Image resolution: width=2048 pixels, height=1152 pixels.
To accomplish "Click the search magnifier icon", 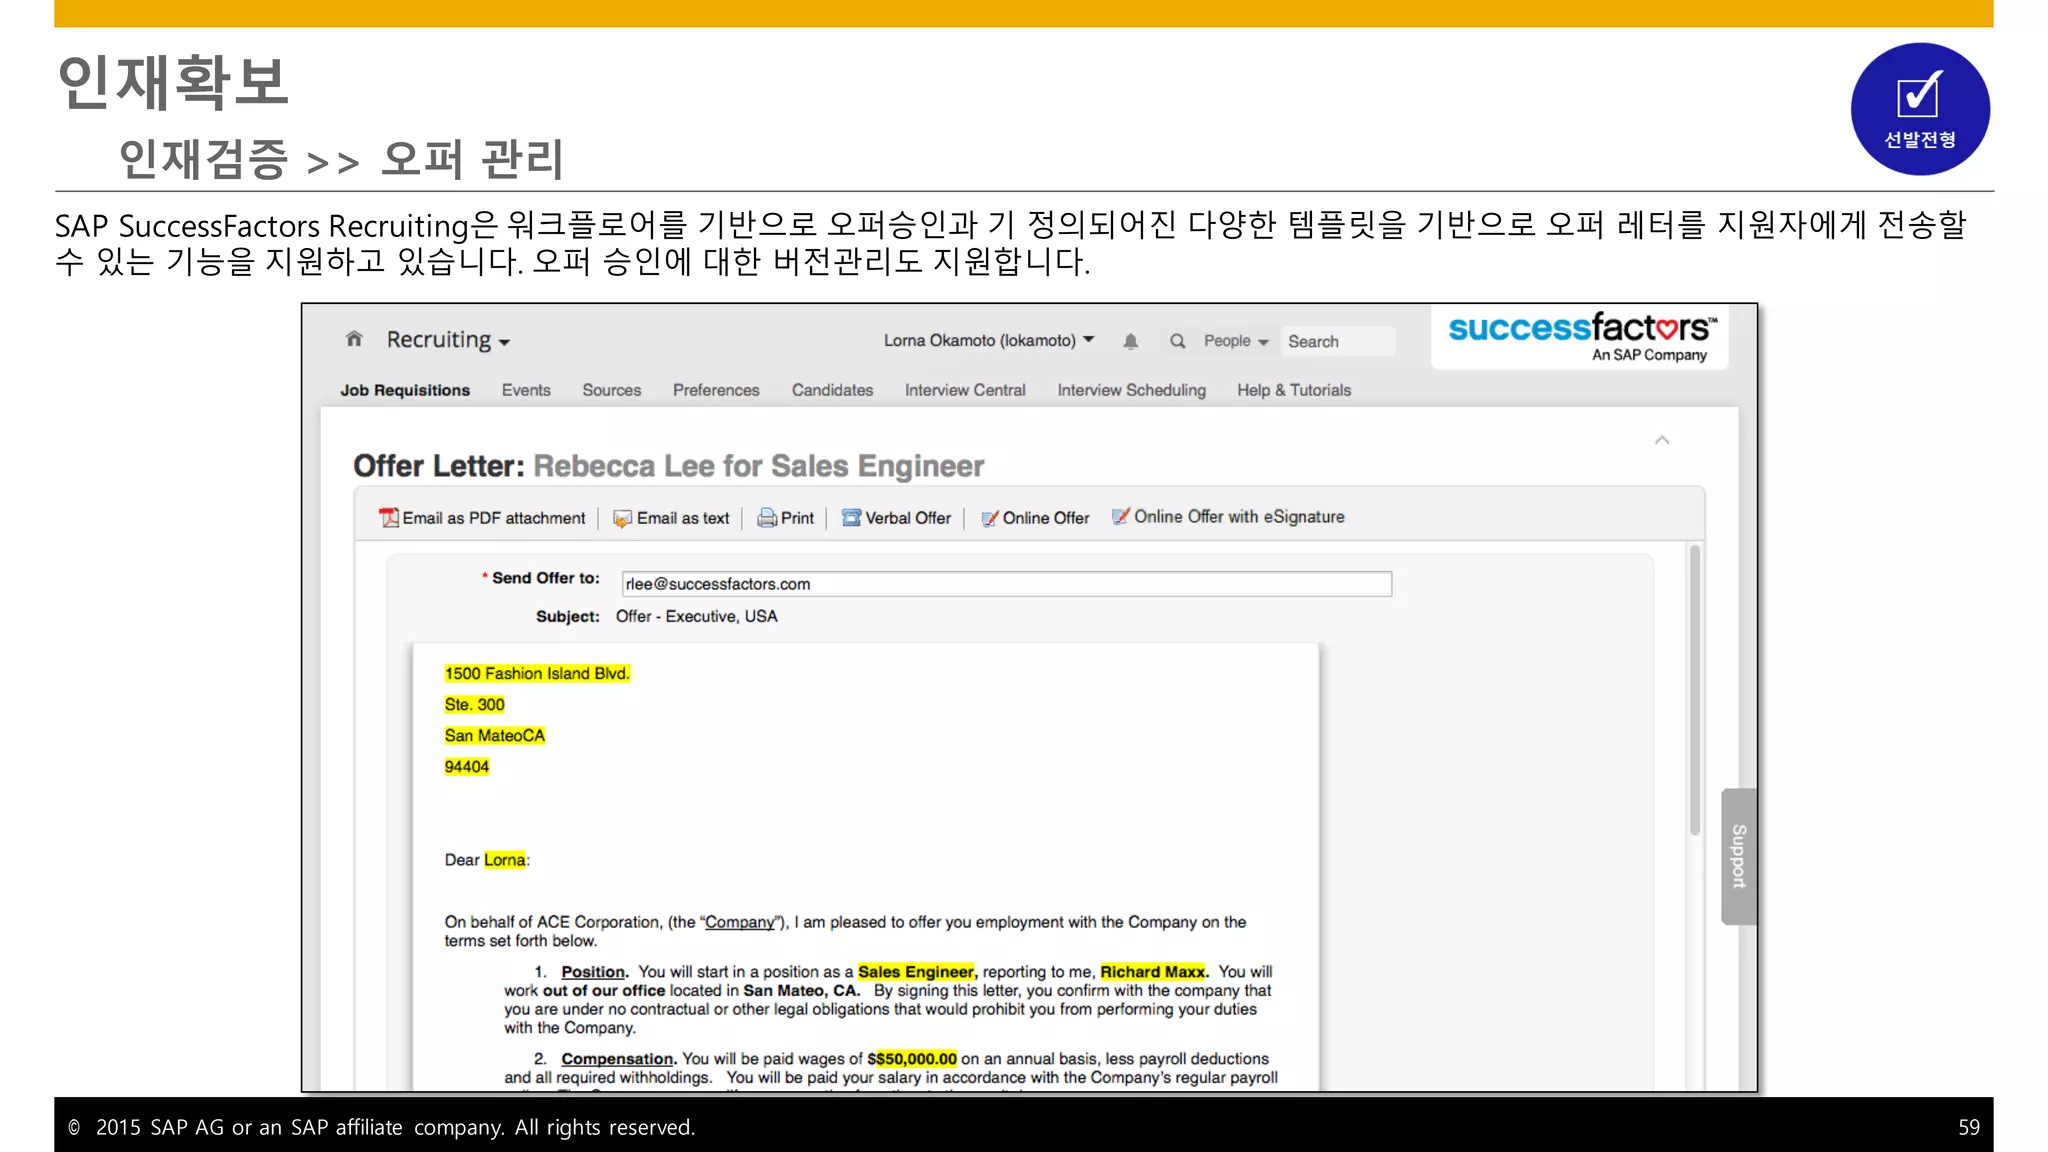I will [x=1178, y=341].
